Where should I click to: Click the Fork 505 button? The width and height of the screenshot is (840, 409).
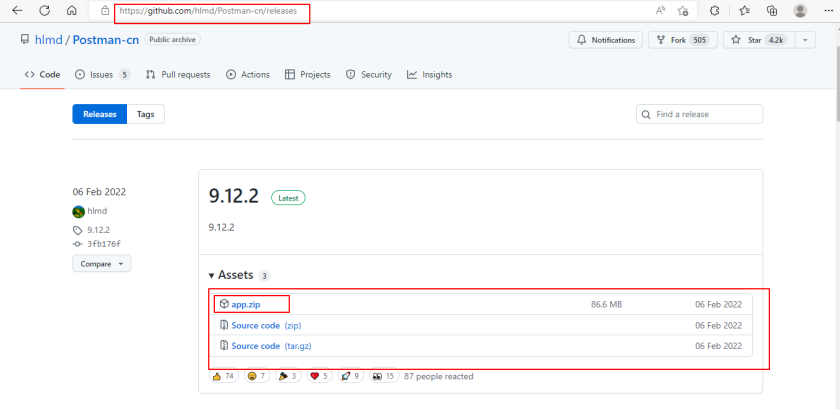682,40
